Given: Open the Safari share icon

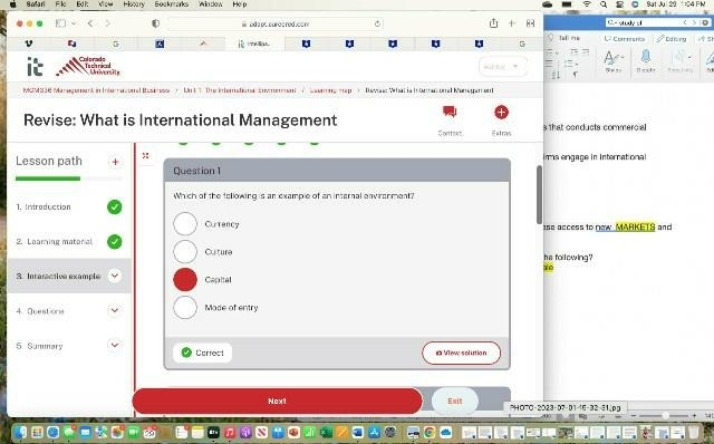Looking at the screenshot, I should (494, 23).
